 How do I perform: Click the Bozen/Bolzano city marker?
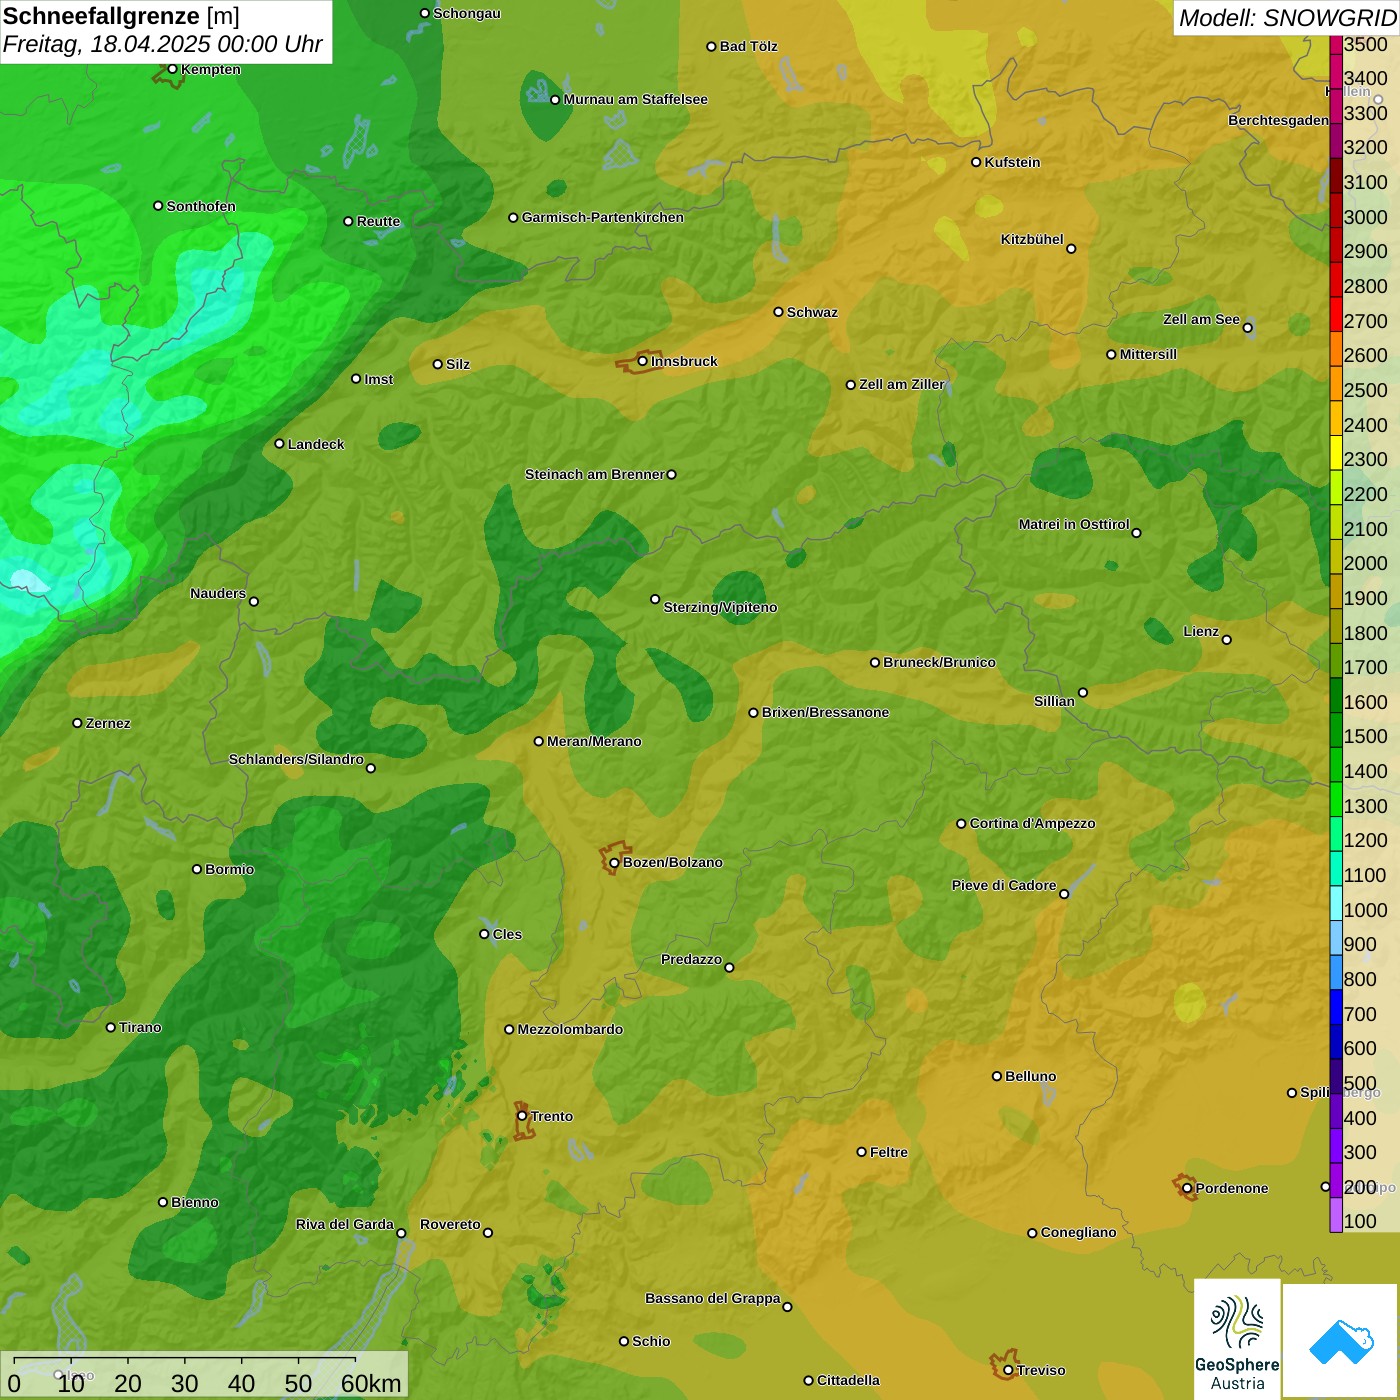[614, 862]
